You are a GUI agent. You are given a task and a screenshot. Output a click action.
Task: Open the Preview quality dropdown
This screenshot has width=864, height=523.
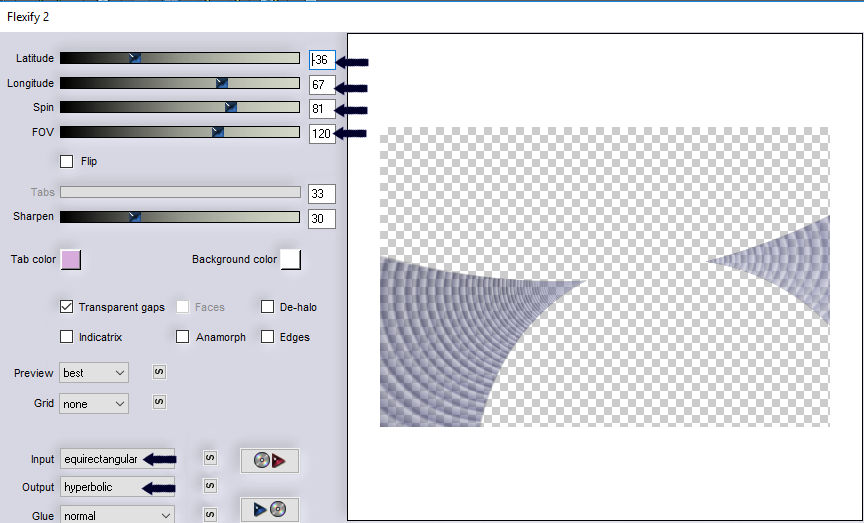click(x=94, y=373)
